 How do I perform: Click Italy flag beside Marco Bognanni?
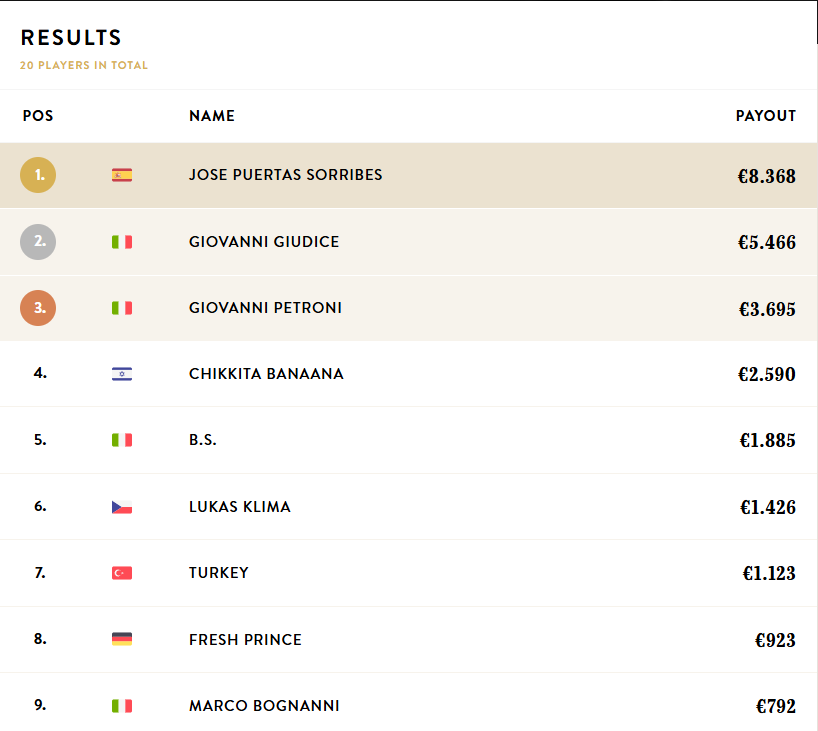point(122,706)
